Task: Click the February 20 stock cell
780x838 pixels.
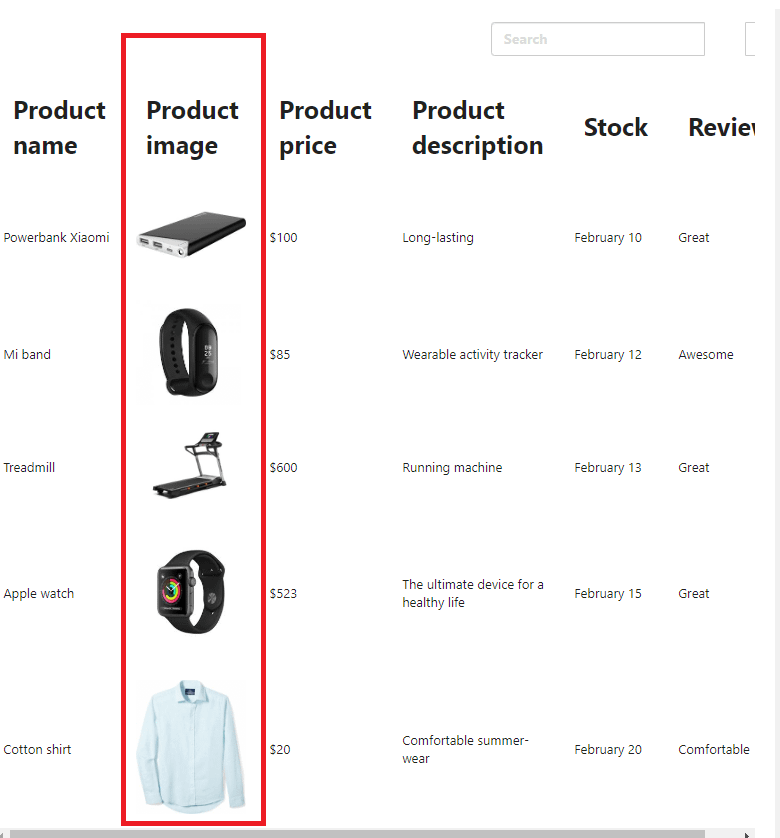Action: pos(607,750)
